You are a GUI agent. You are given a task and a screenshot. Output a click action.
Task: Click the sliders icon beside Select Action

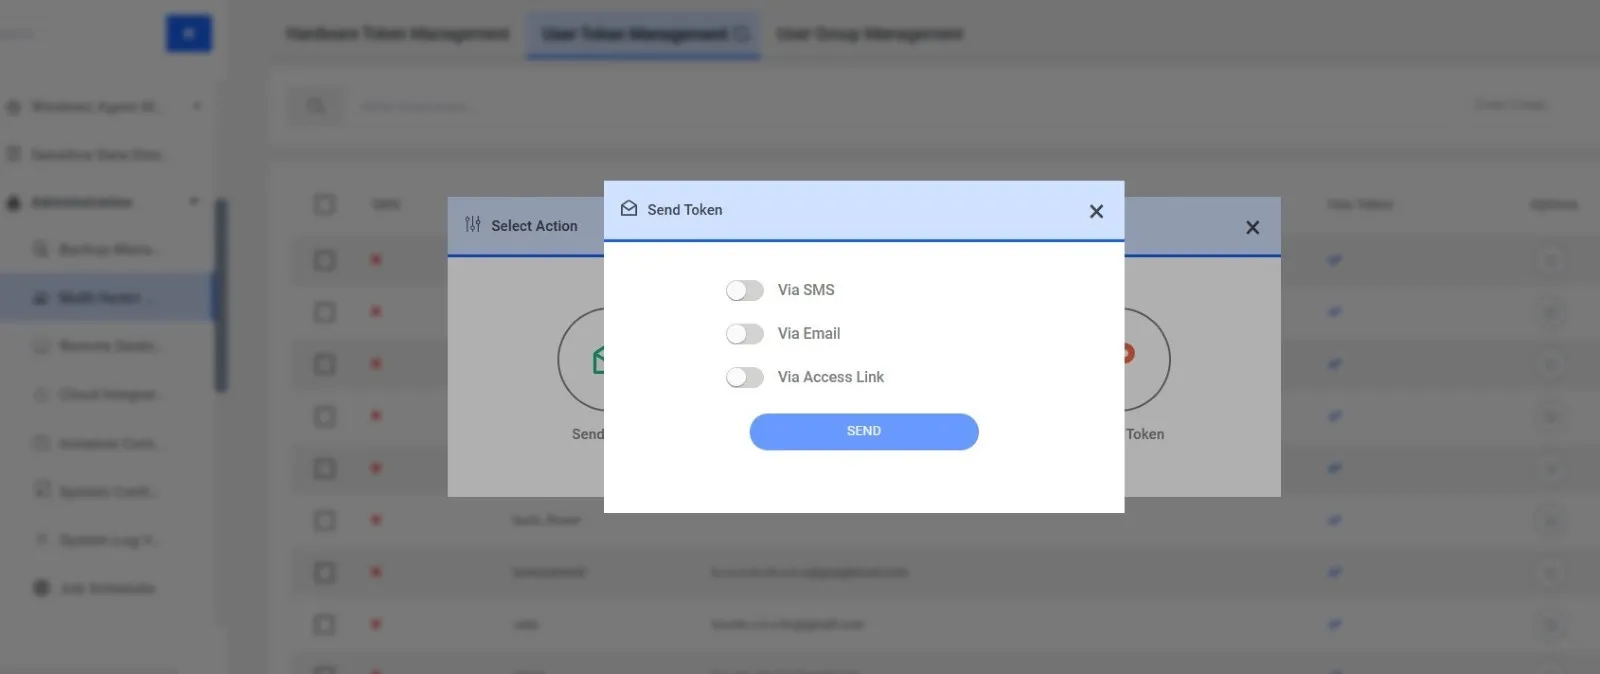473,225
